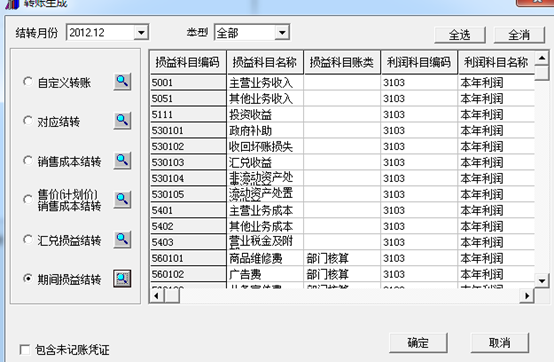555x363 pixels.
Task: Select row code 5001
Action: point(188,82)
